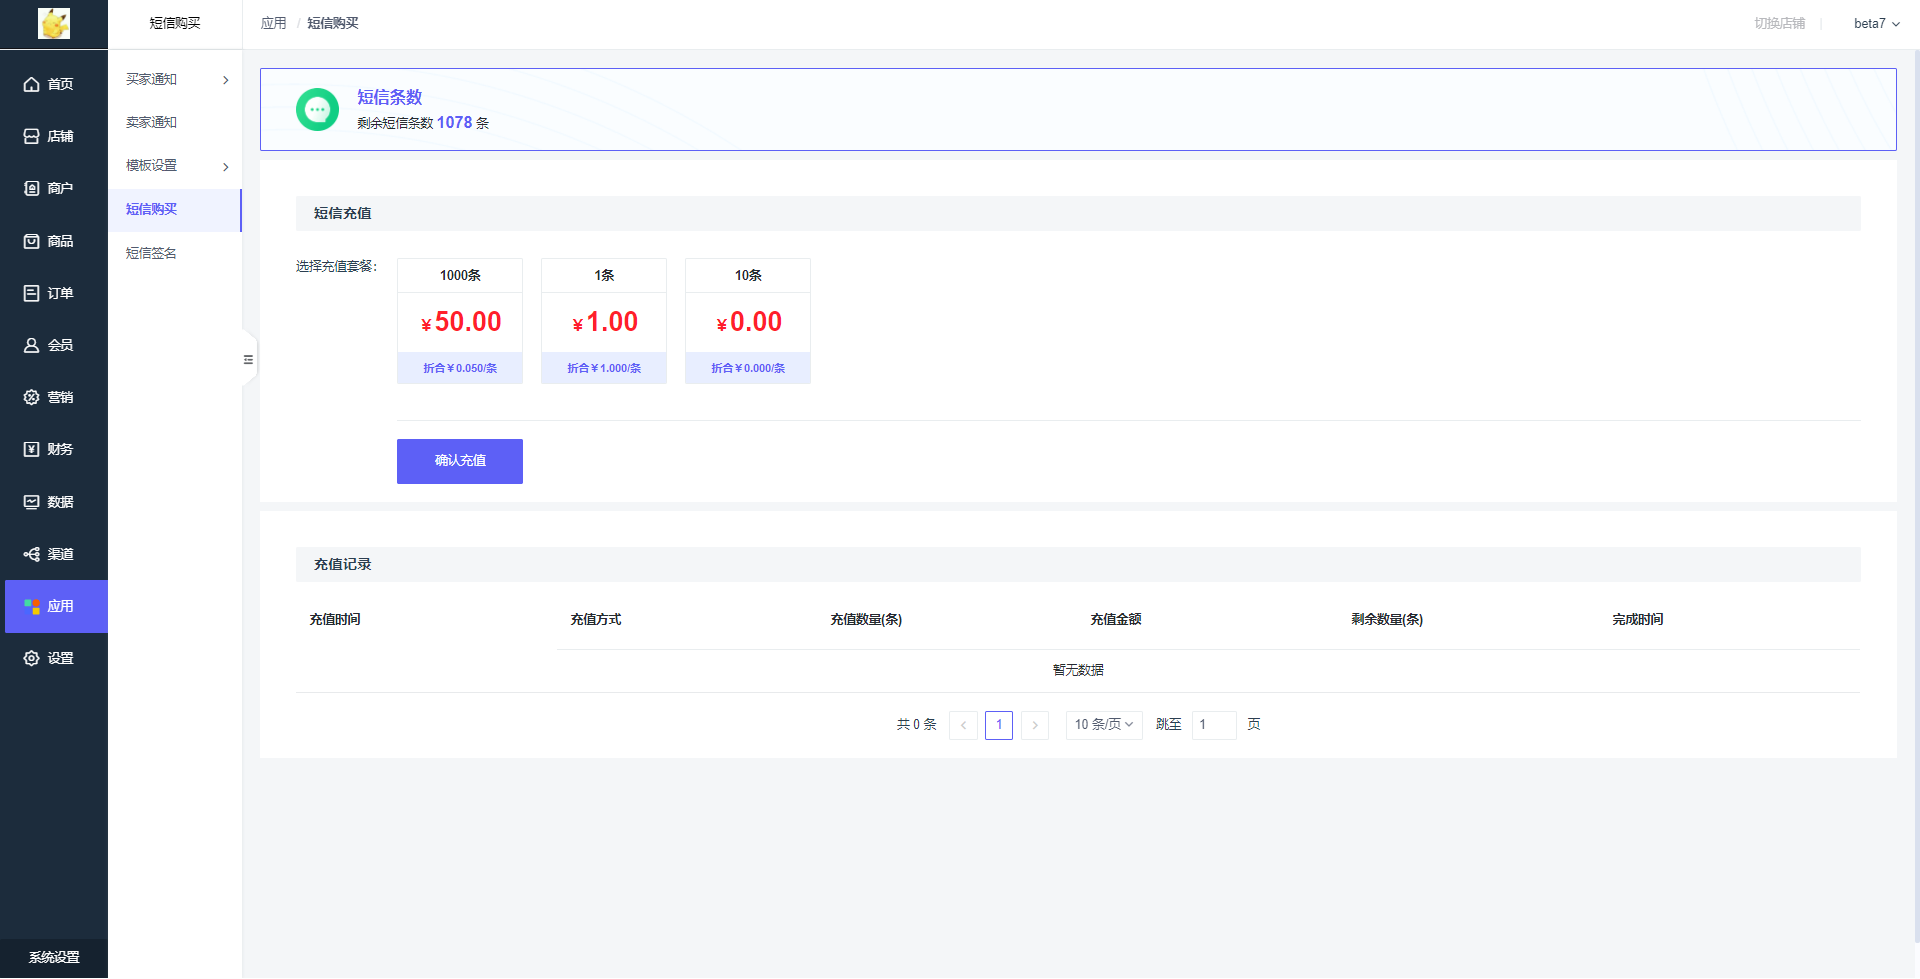Click the 短信购买 breadcrumb text

[x=333, y=23]
